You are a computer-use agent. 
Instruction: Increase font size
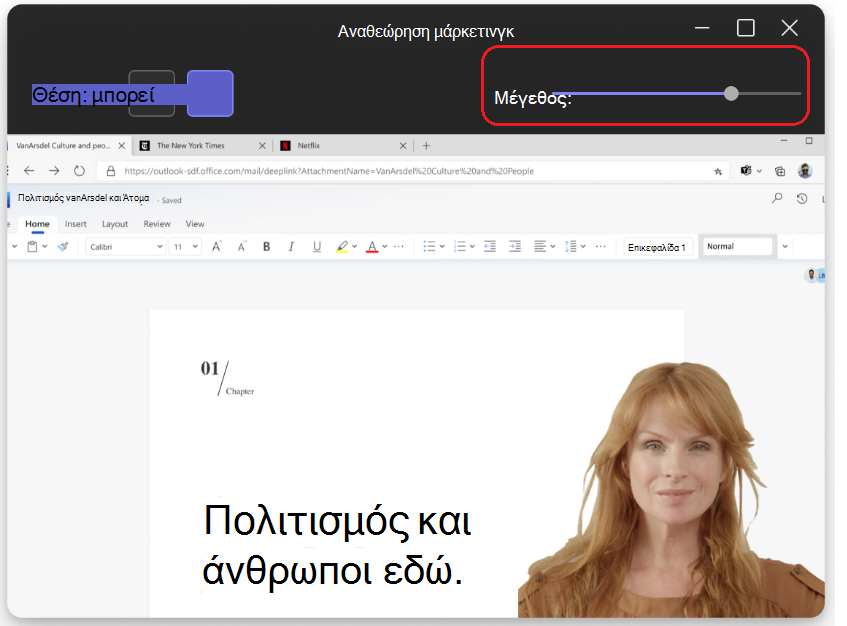pyautogui.click(x=216, y=246)
